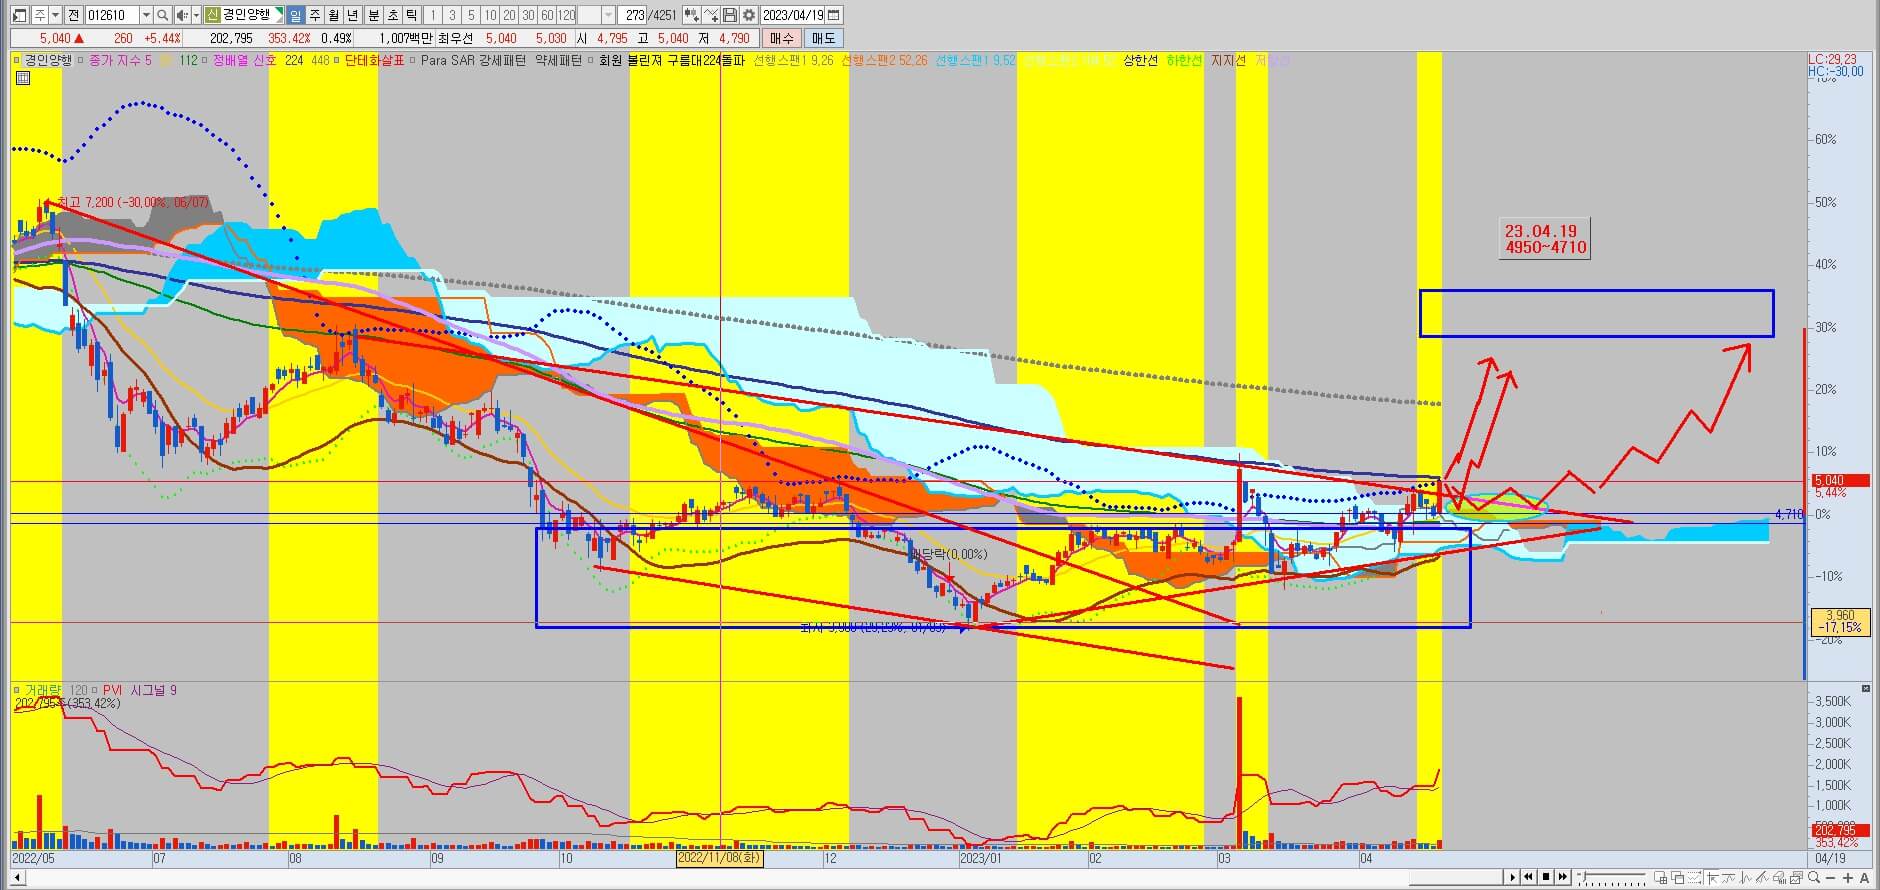Click the plus zoom-in icon
This screenshot has width=1880, height=890.
[x=1848, y=878]
